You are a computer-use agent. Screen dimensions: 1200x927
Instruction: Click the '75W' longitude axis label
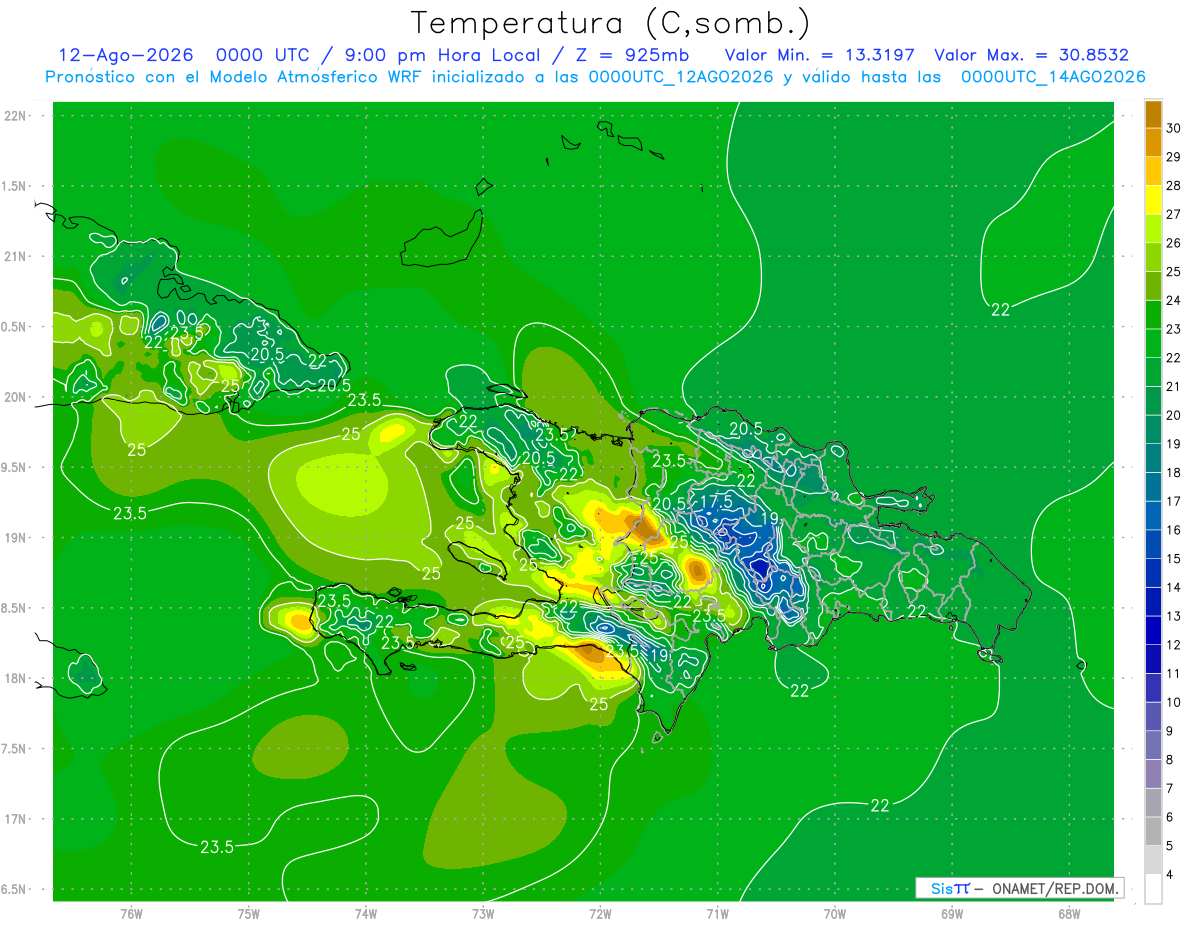click(x=249, y=913)
